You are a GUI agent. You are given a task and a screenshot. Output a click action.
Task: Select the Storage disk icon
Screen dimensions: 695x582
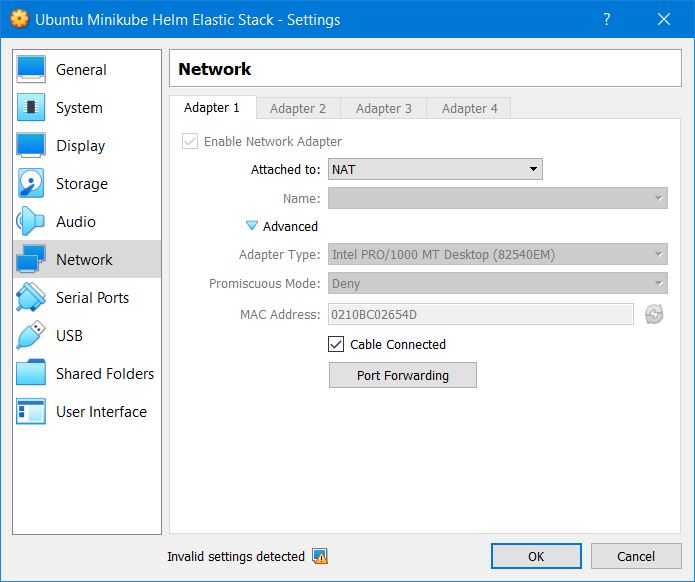(x=31, y=184)
